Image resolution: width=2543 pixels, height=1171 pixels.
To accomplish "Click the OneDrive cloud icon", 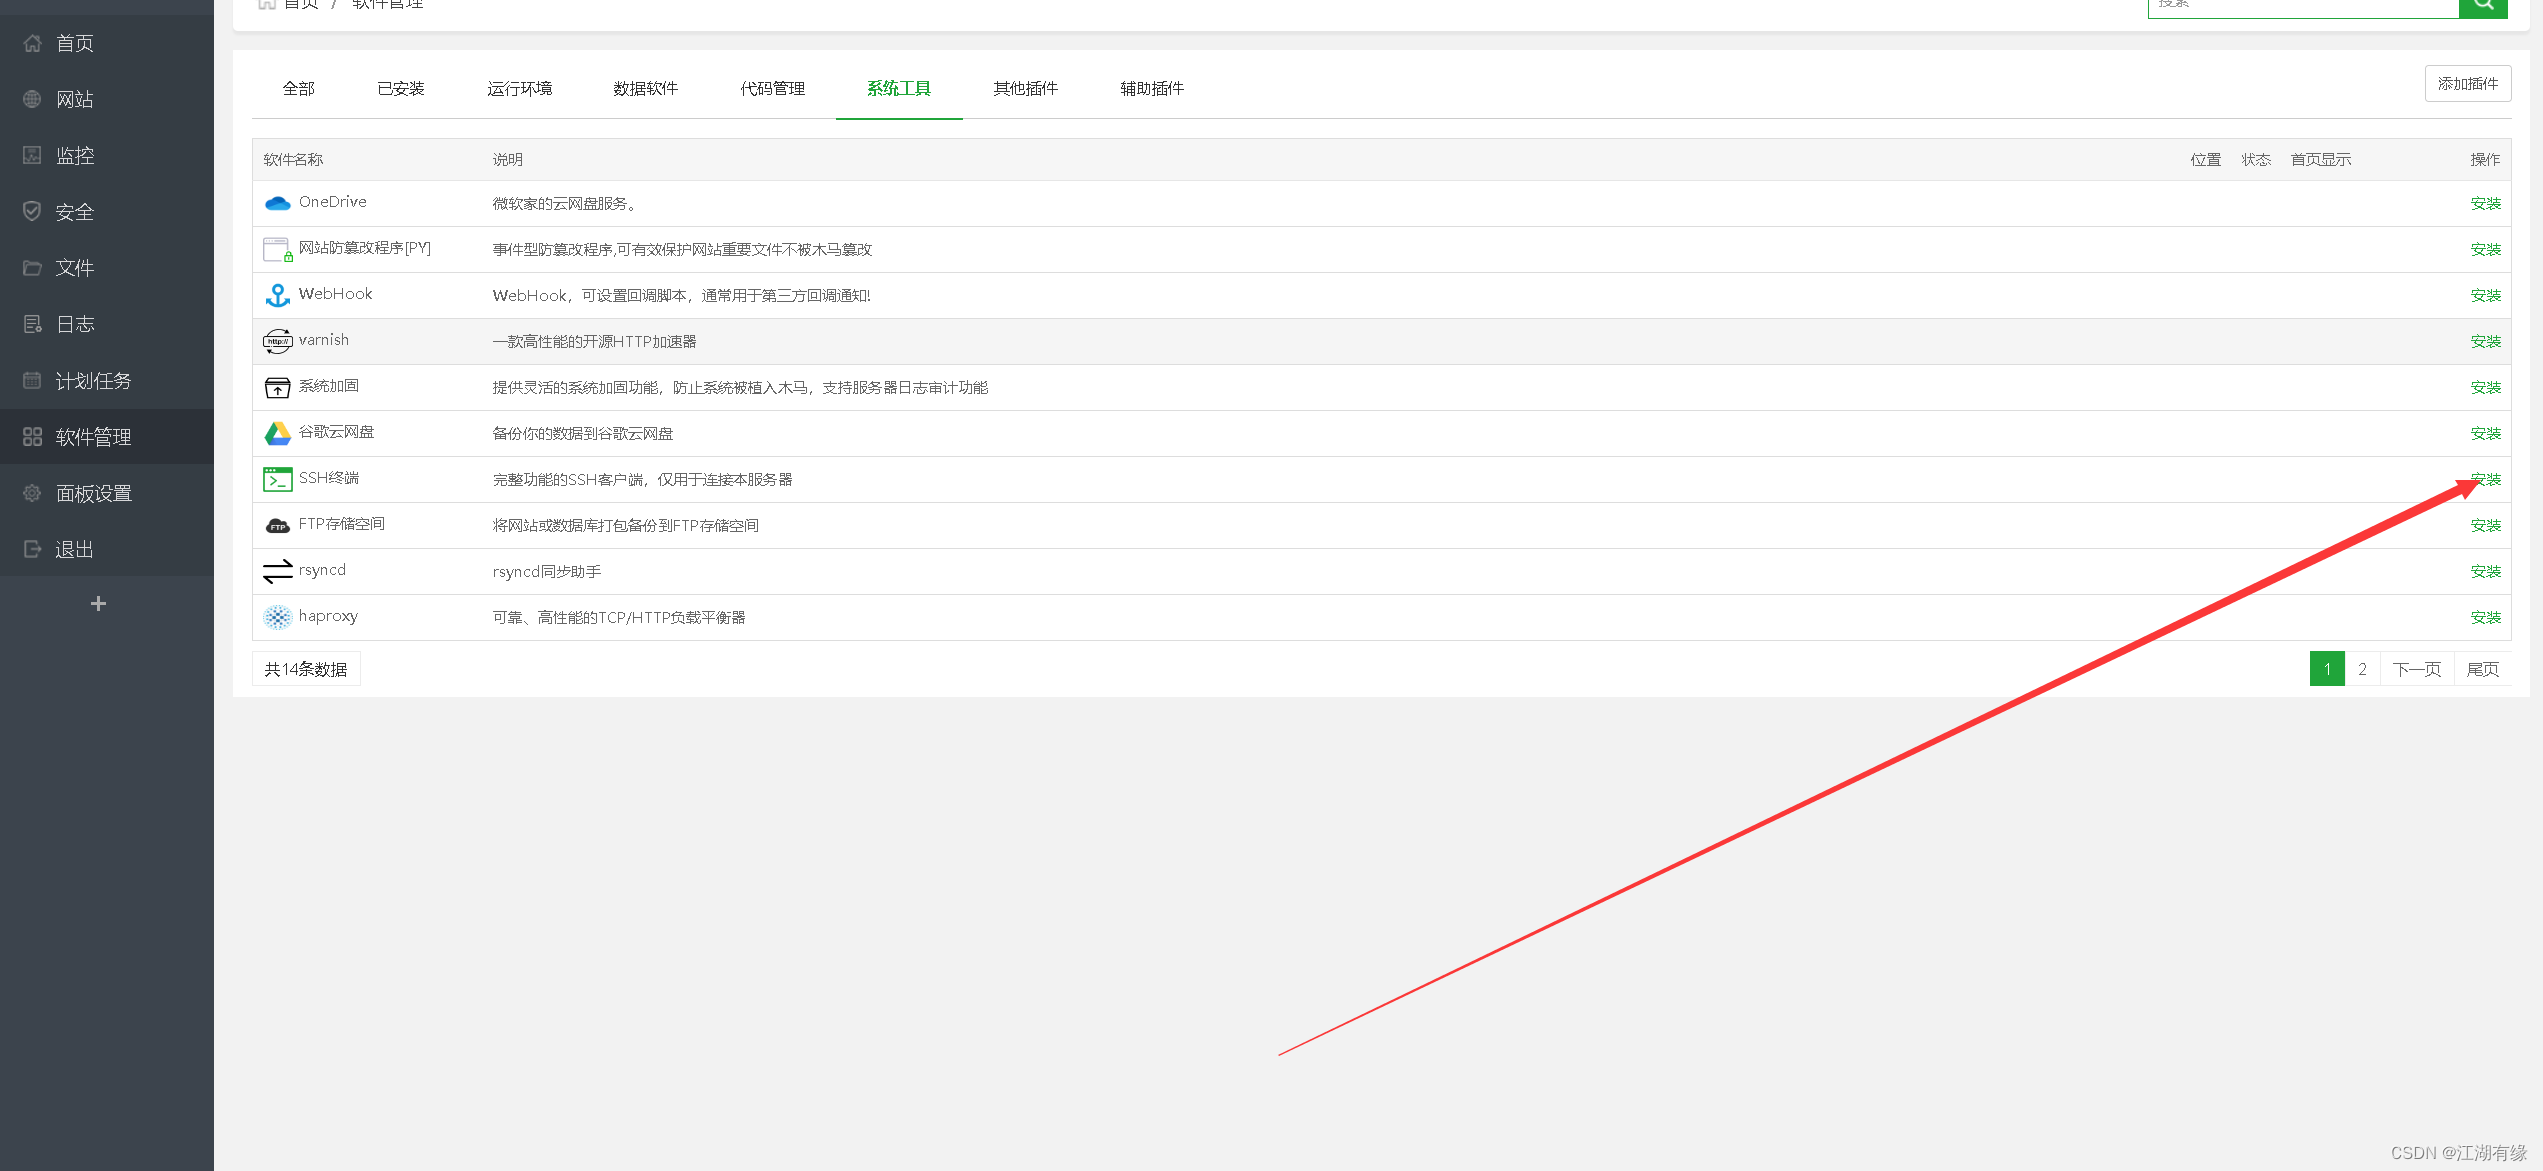I will 277,203.
